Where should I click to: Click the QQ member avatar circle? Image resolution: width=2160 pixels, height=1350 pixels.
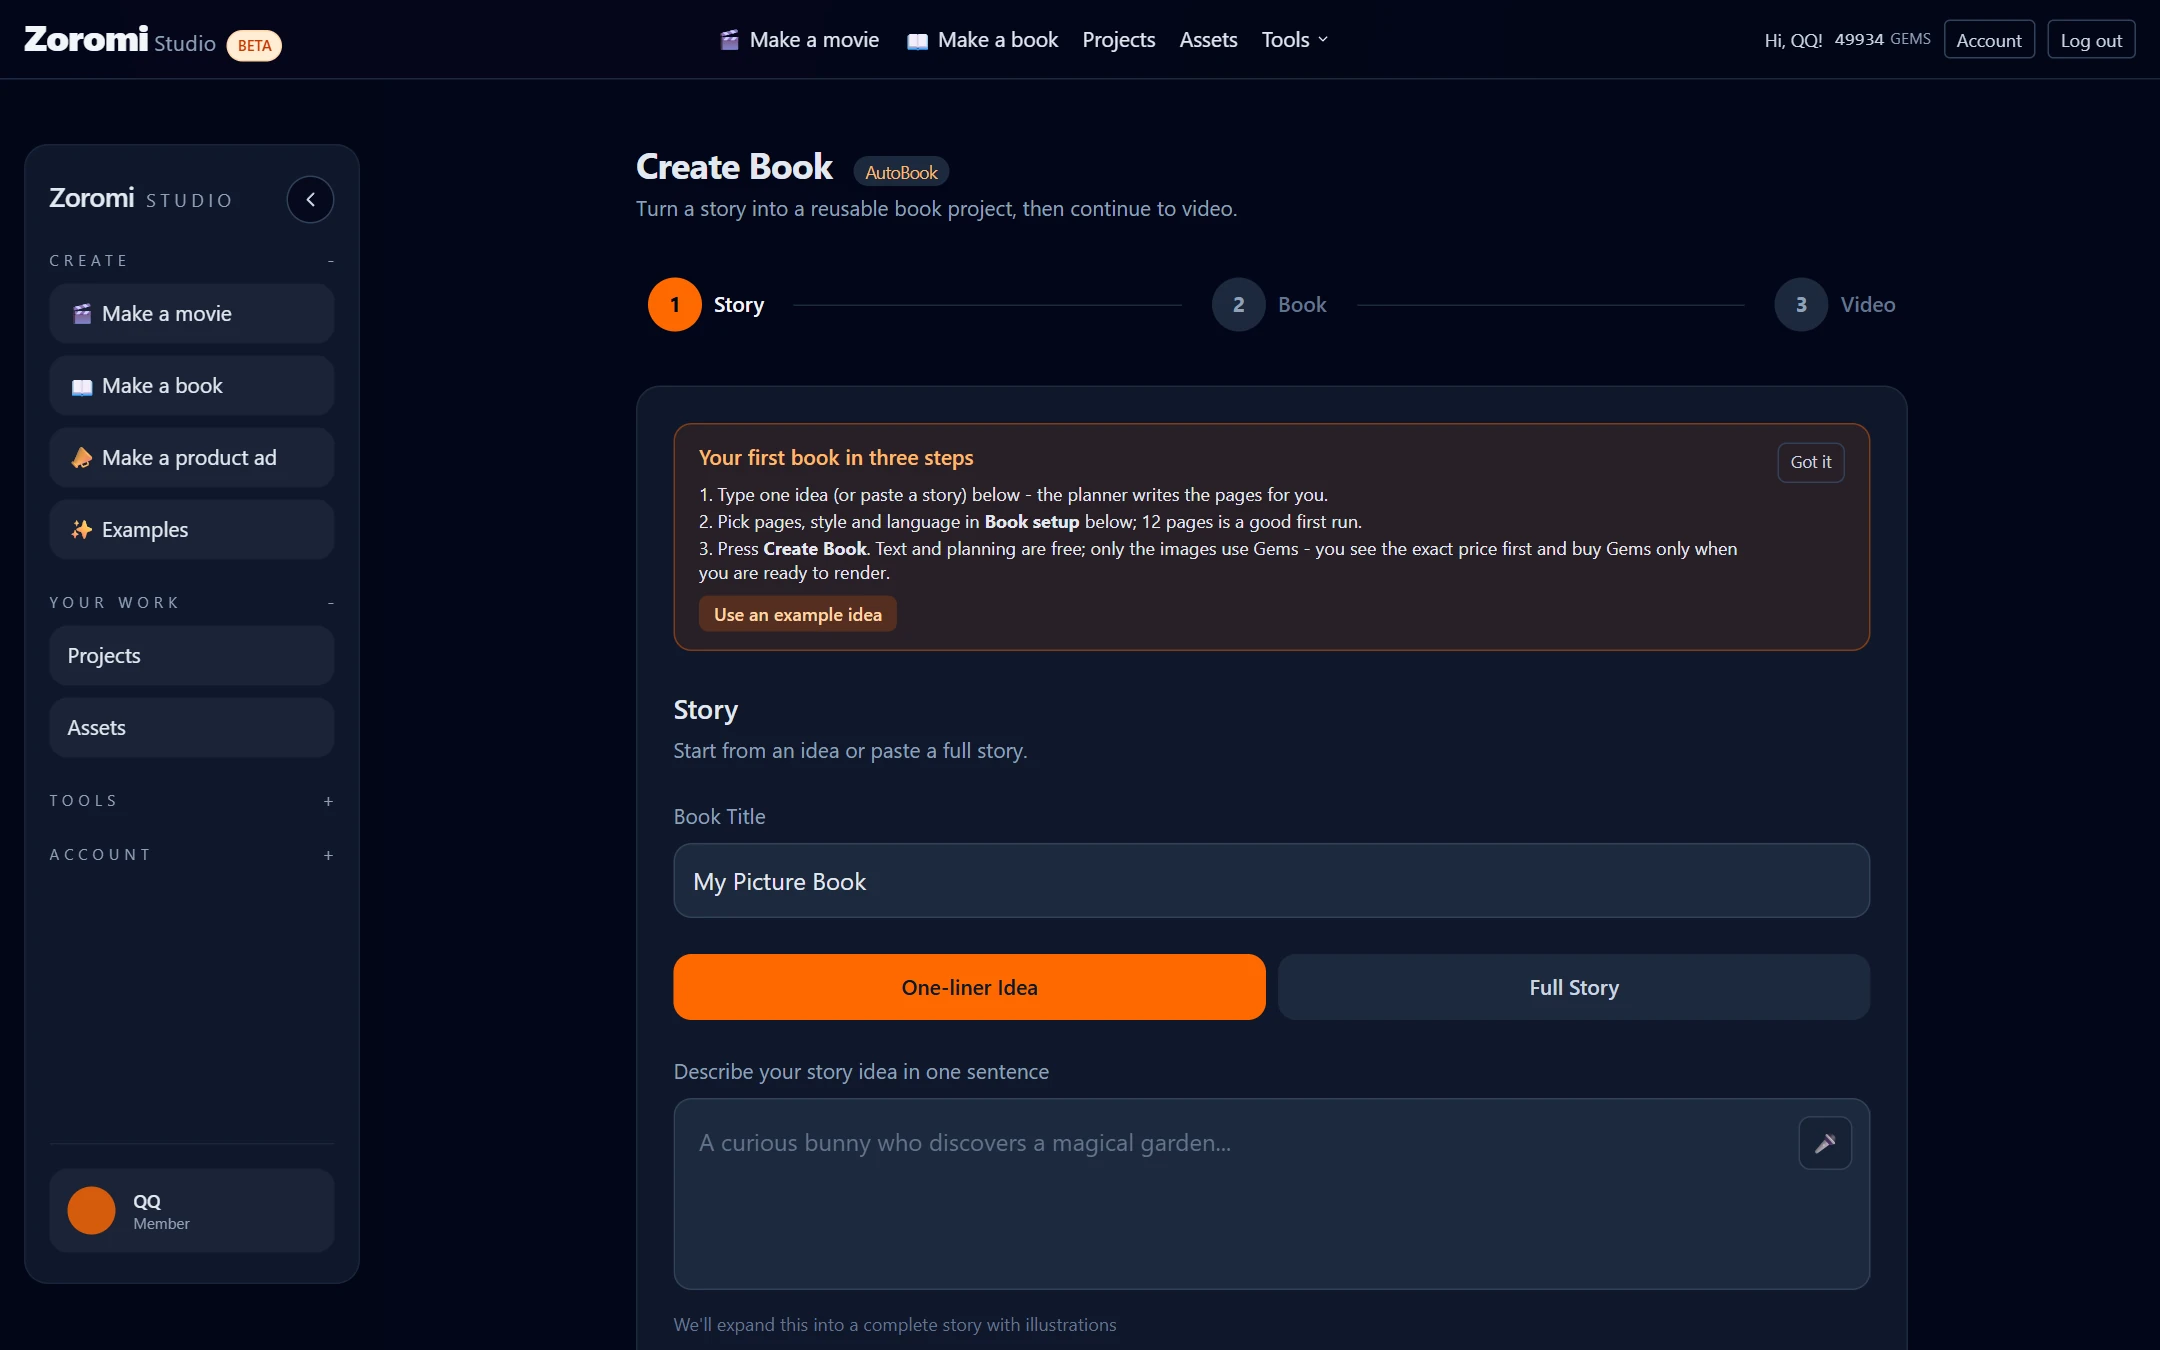pos(91,1211)
